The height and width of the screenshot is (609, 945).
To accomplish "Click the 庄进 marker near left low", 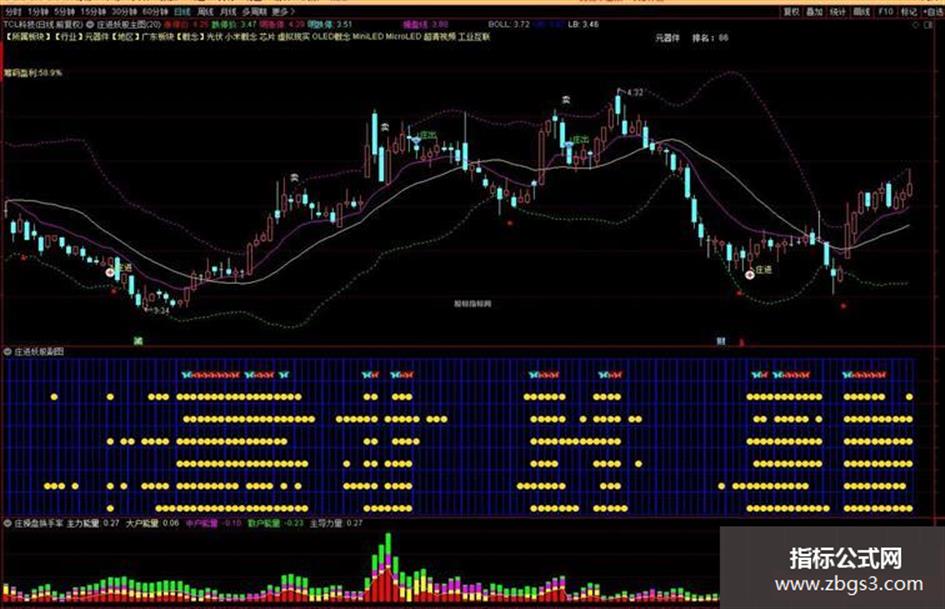I will 124,267.
